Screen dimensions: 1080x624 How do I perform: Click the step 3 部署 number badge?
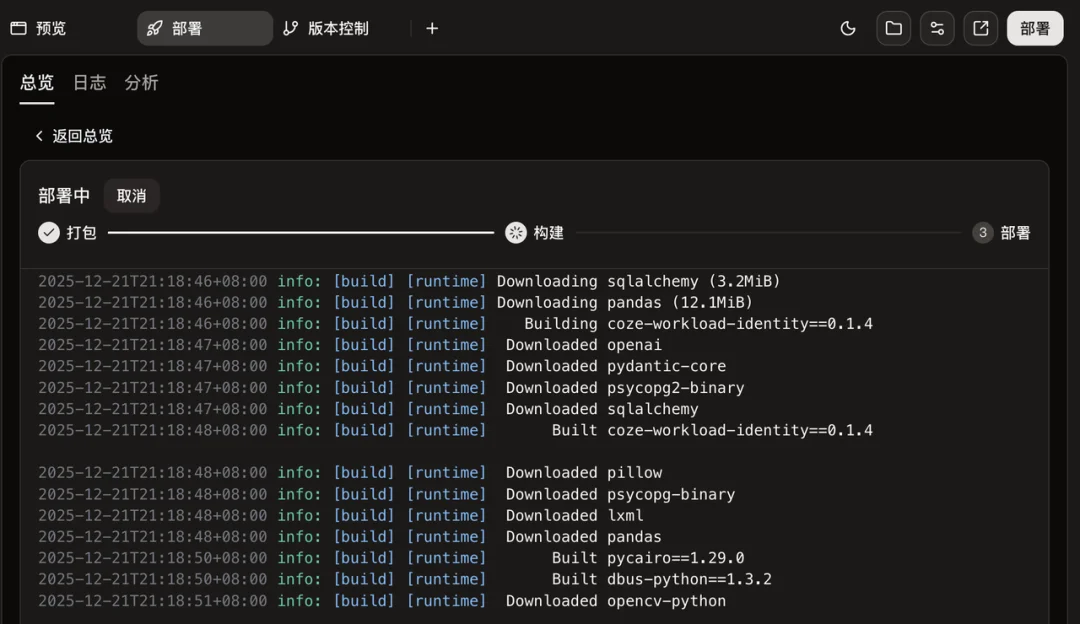click(982, 233)
